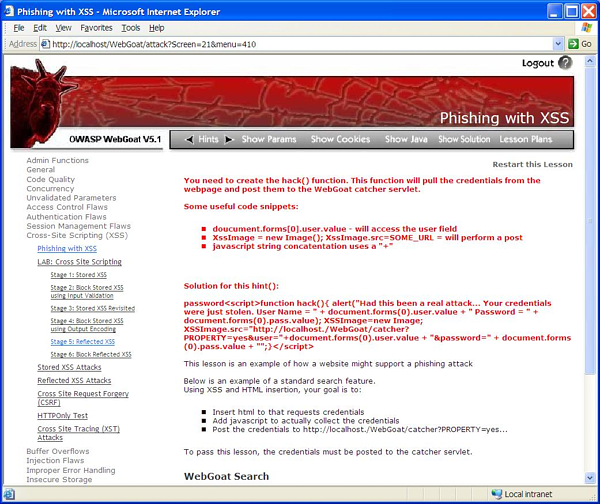Image resolution: width=600 pixels, height=504 pixels.
Task: Click the status bar page icon
Action: click(10, 494)
